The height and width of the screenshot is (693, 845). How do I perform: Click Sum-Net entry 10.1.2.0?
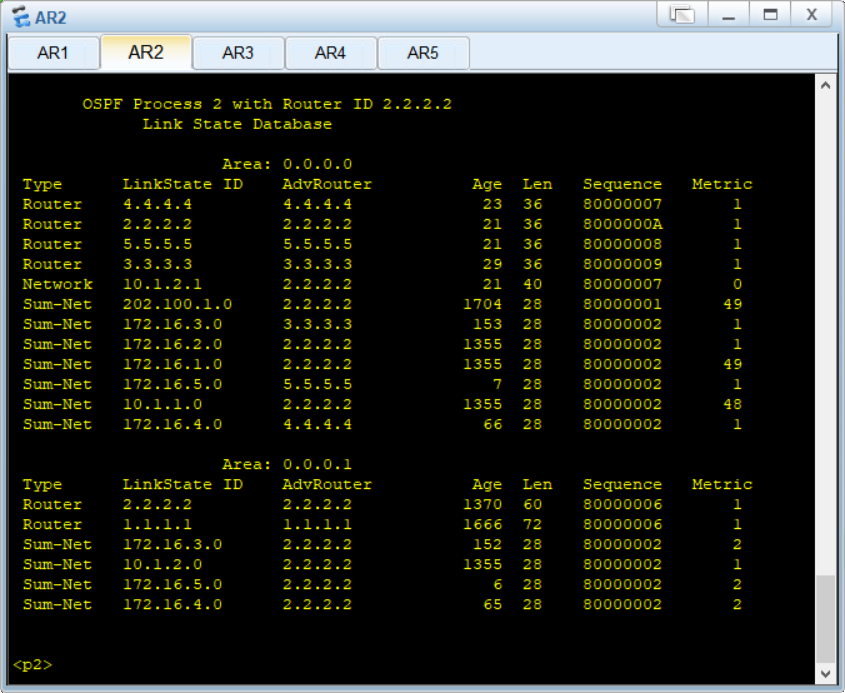(x=162, y=564)
